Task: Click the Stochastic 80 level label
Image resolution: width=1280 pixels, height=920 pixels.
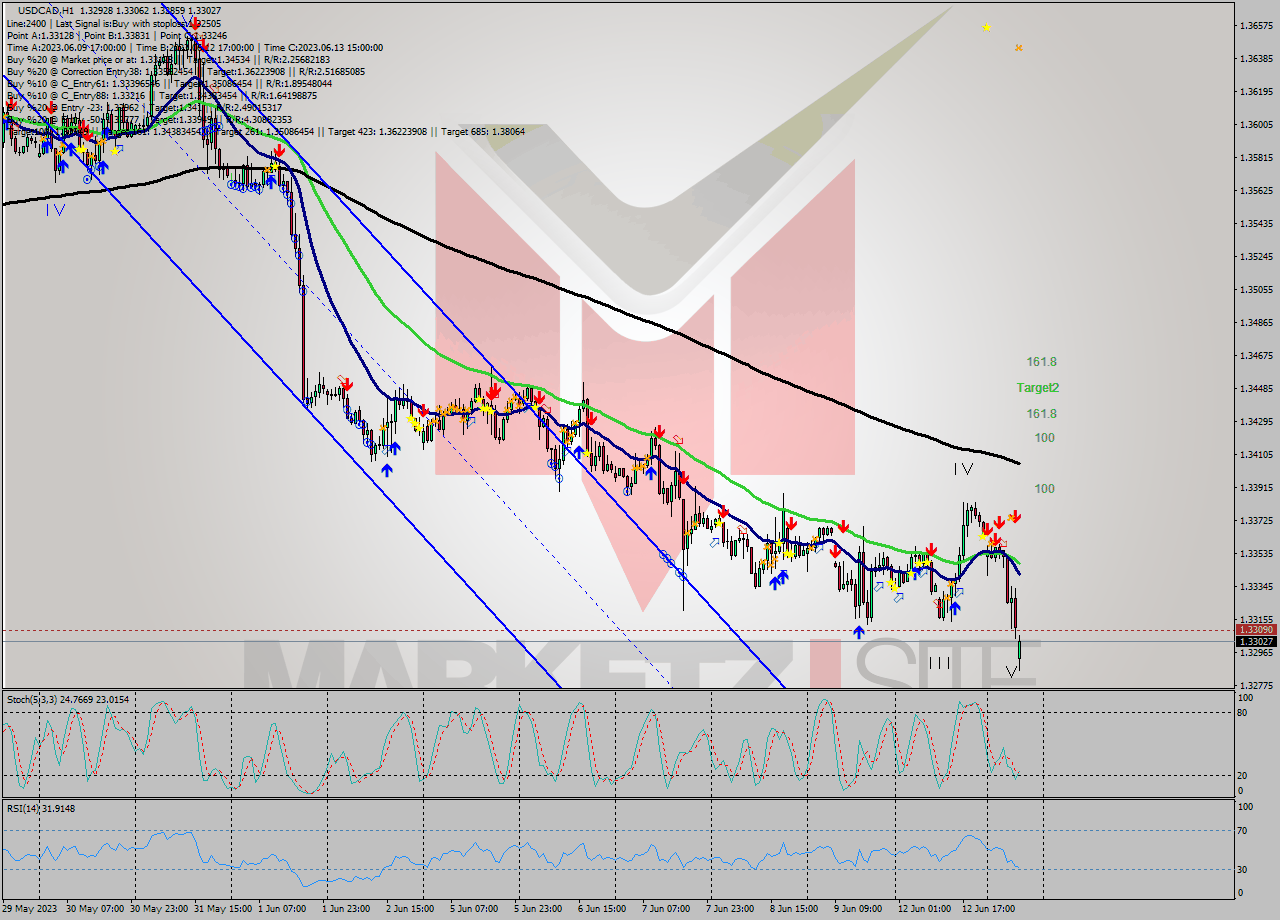Action: (1244, 713)
